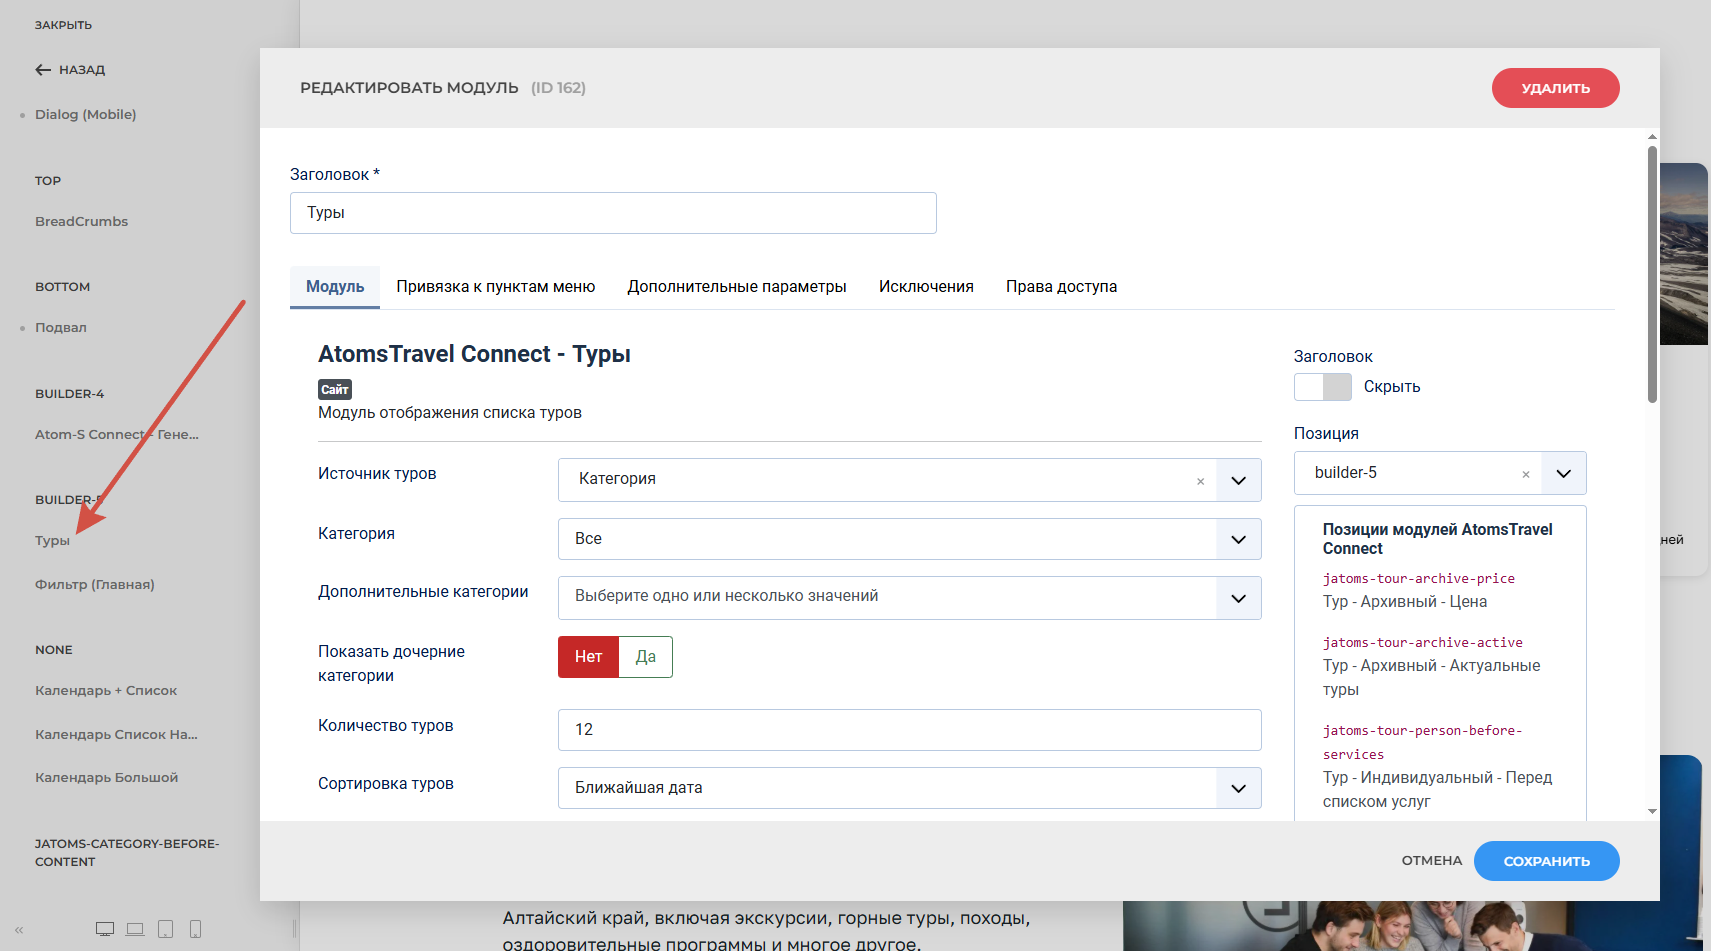The width and height of the screenshot is (1711, 951).
Task: Switch to Привязка к пунктам меню tab
Action: (495, 287)
